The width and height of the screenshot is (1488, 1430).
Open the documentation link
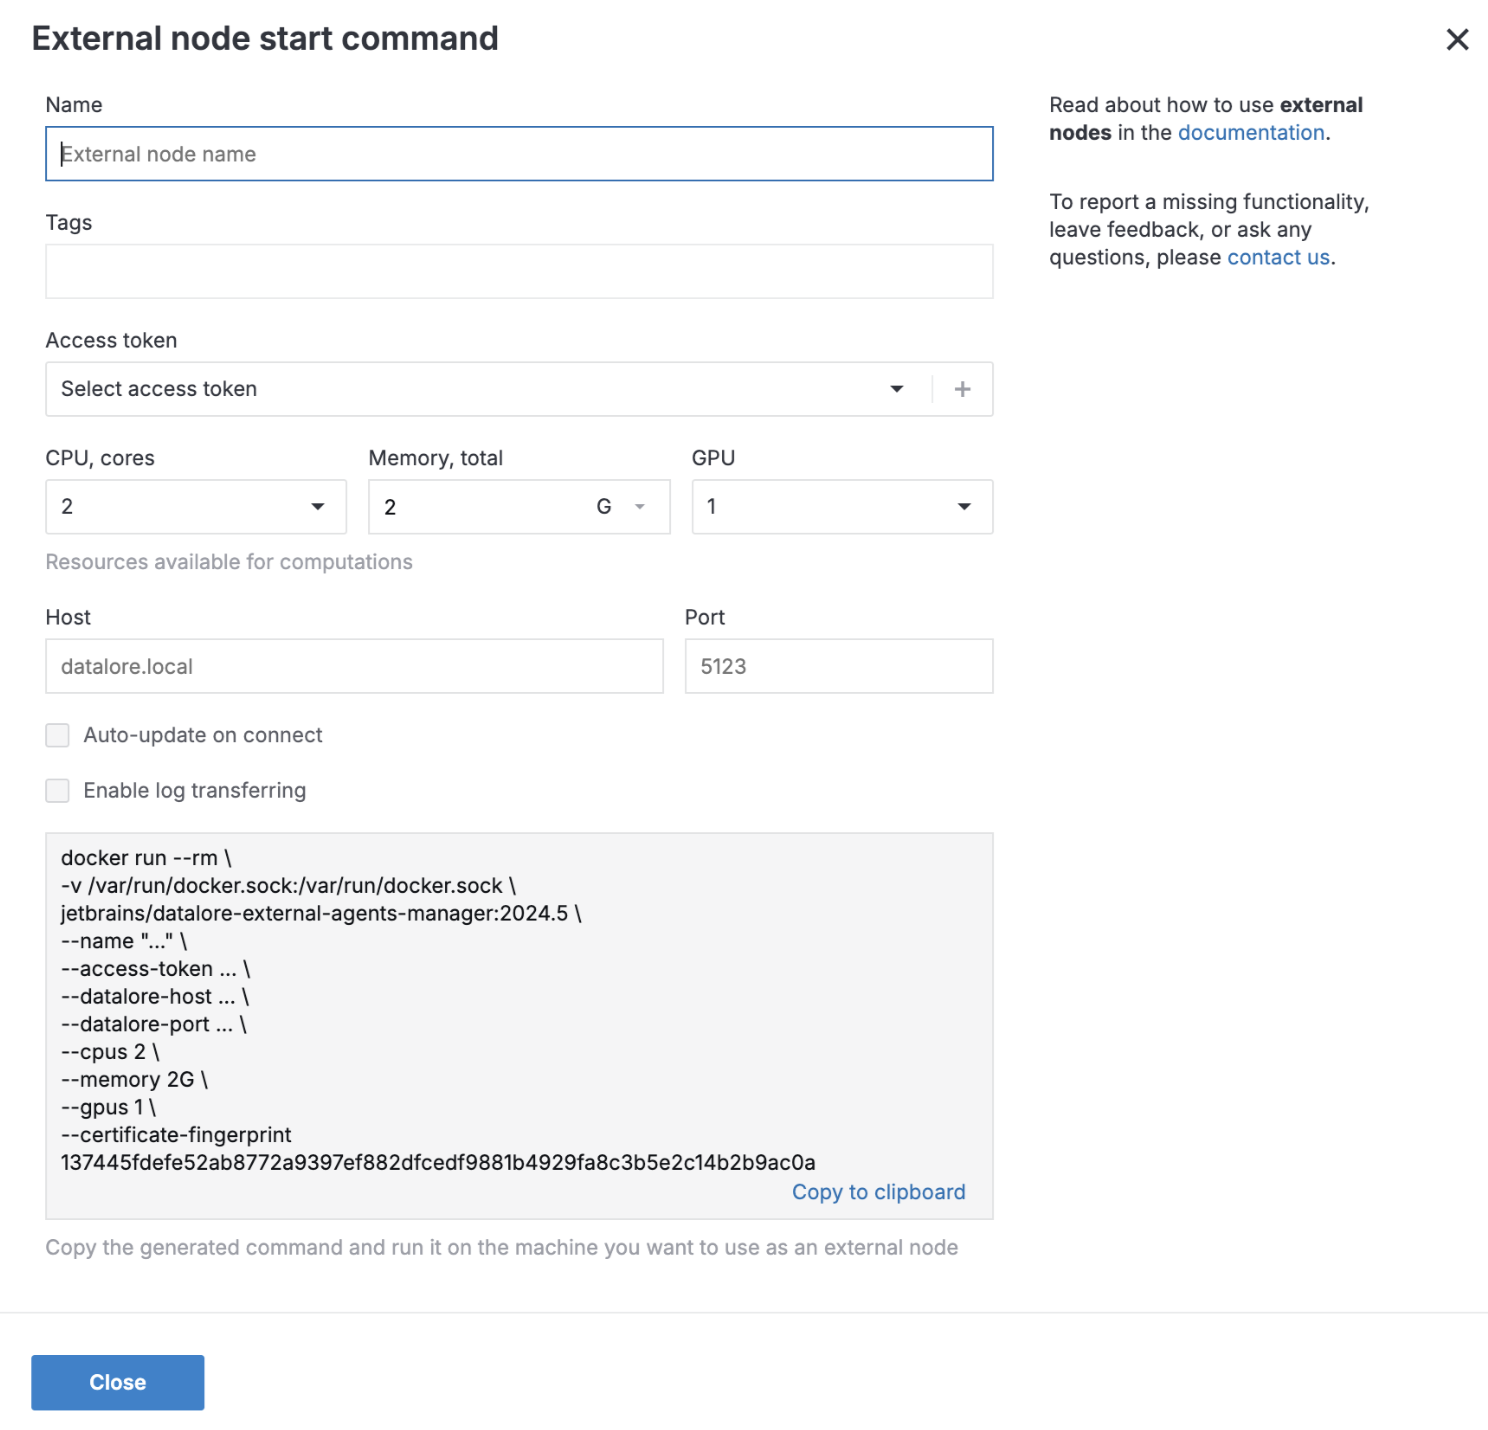tap(1250, 133)
